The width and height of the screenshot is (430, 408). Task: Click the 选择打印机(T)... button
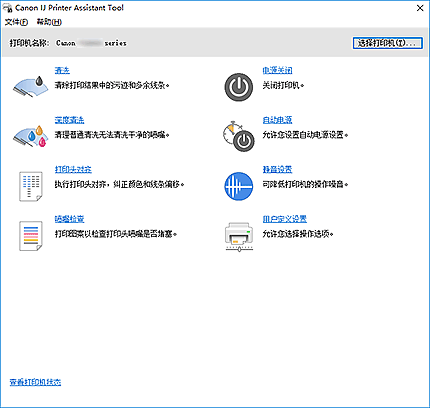click(x=388, y=43)
